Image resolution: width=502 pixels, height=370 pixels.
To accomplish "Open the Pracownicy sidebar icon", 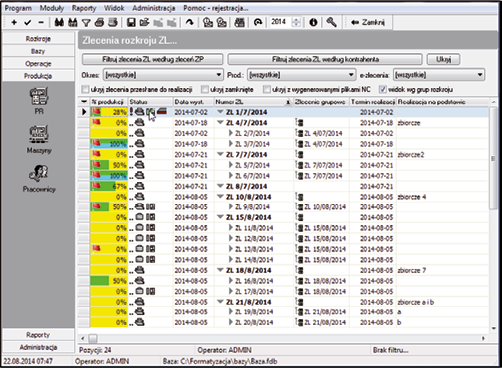I will pyautogui.click(x=39, y=178).
